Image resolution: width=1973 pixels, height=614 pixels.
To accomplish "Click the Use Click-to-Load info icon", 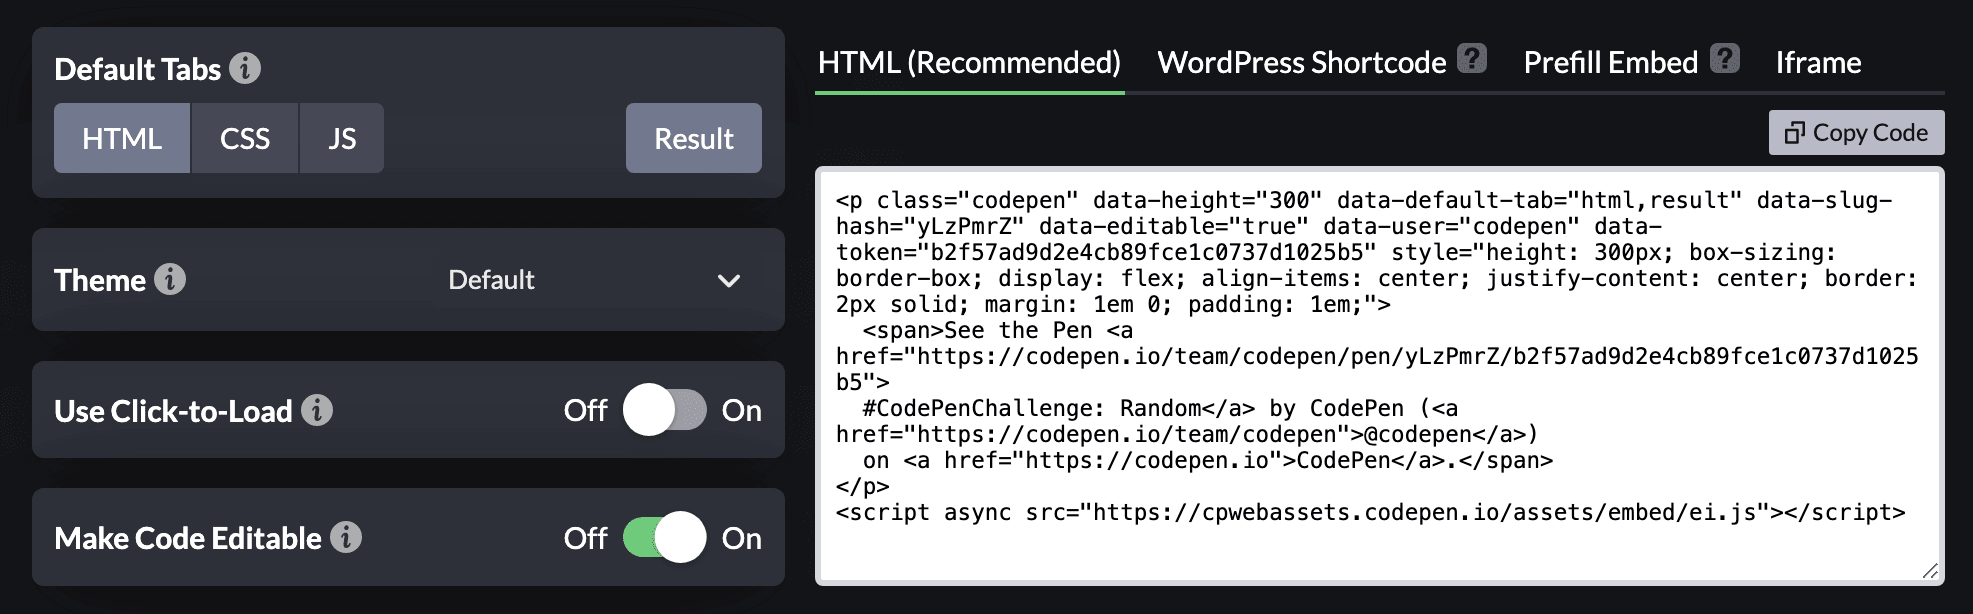I will (317, 410).
